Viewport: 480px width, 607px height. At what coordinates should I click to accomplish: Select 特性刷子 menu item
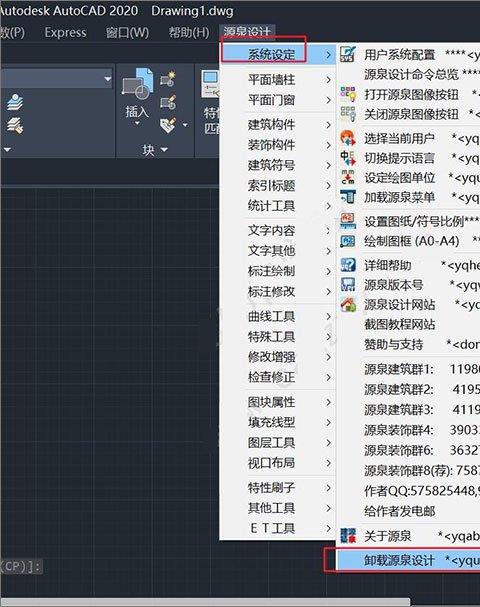pos(278,487)
